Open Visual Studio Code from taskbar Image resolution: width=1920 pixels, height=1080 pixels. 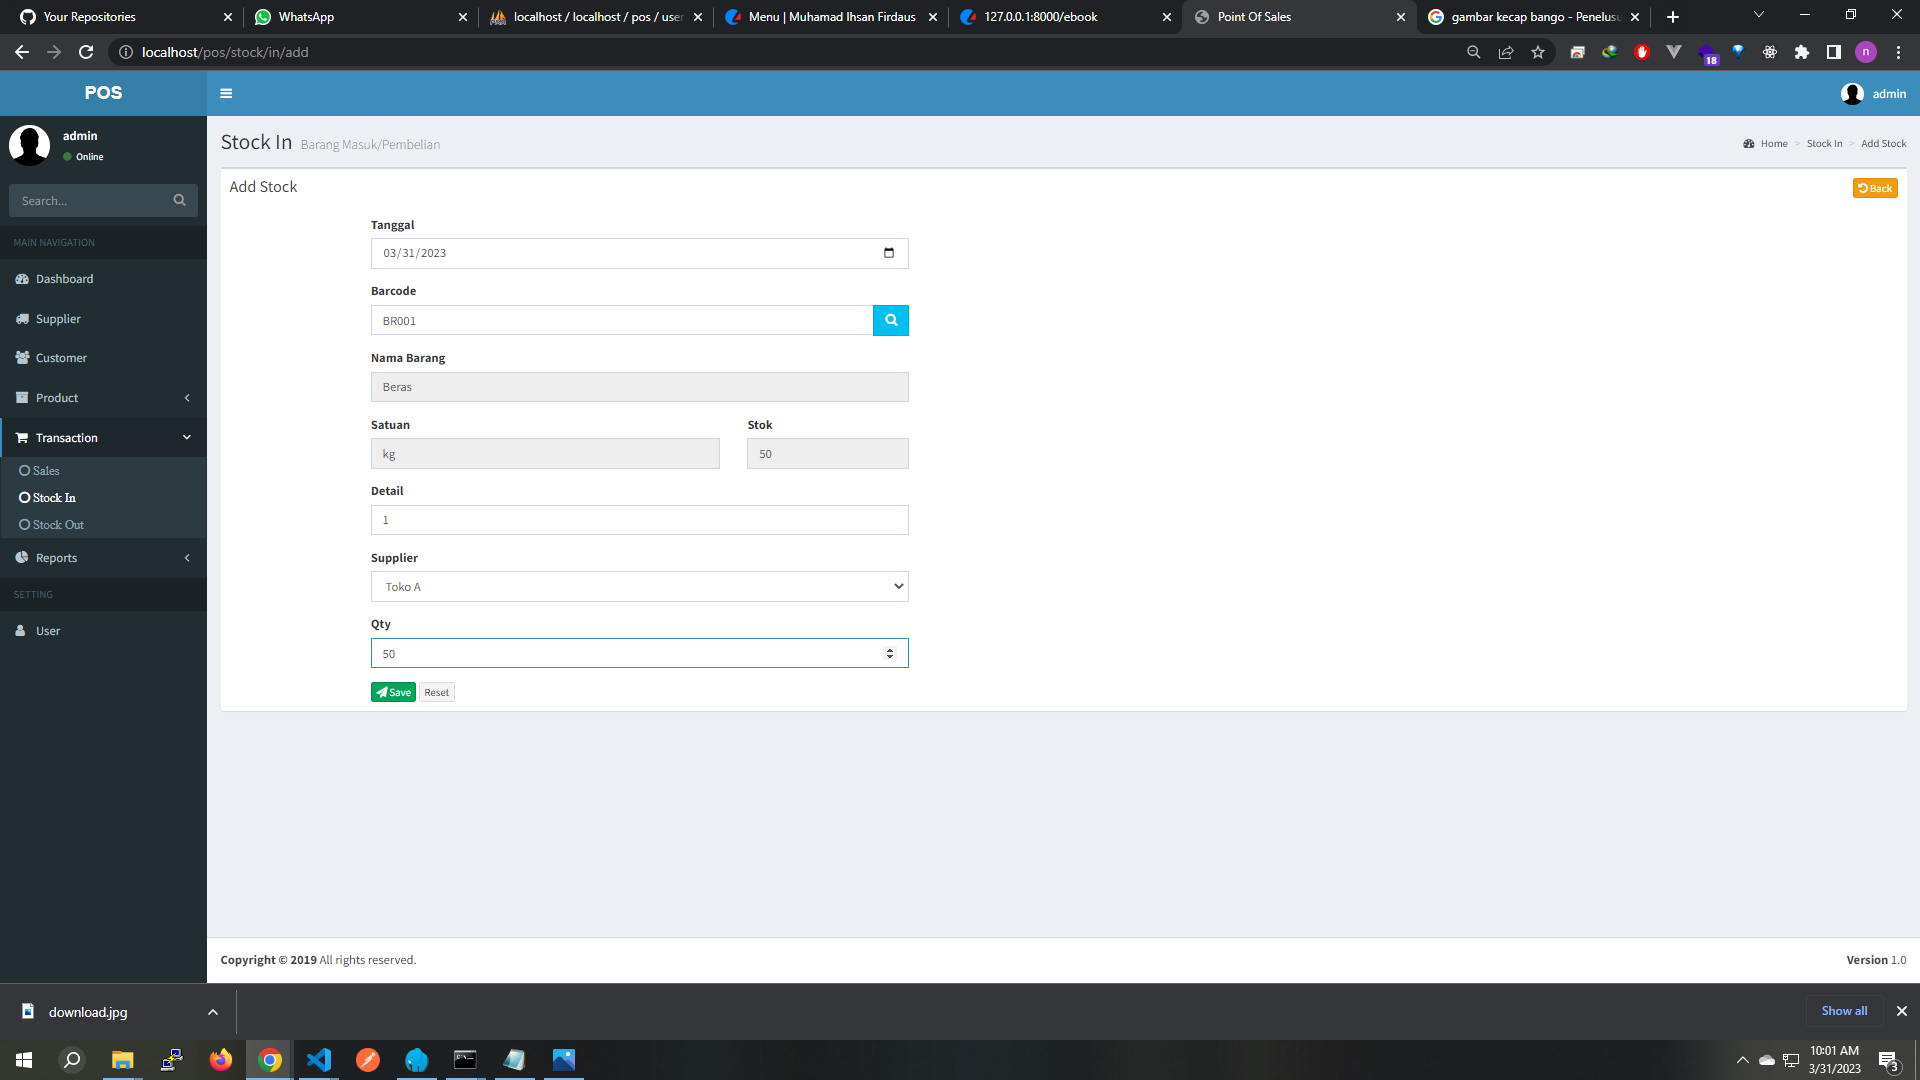pos(319,1060)
